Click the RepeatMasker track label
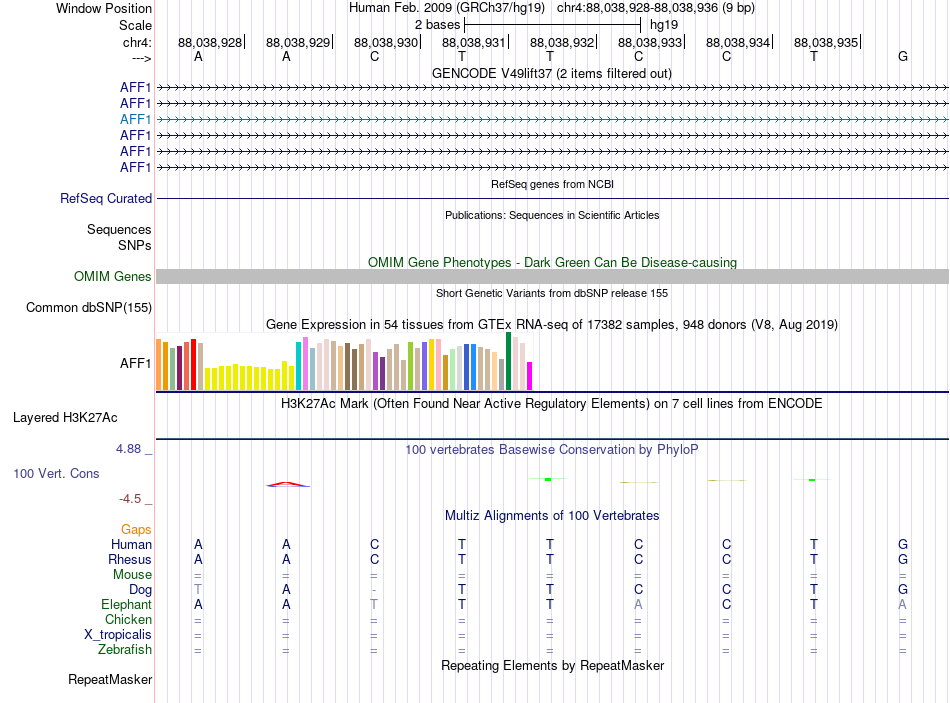This screenshot has height=703, width=950. point(110,679)
